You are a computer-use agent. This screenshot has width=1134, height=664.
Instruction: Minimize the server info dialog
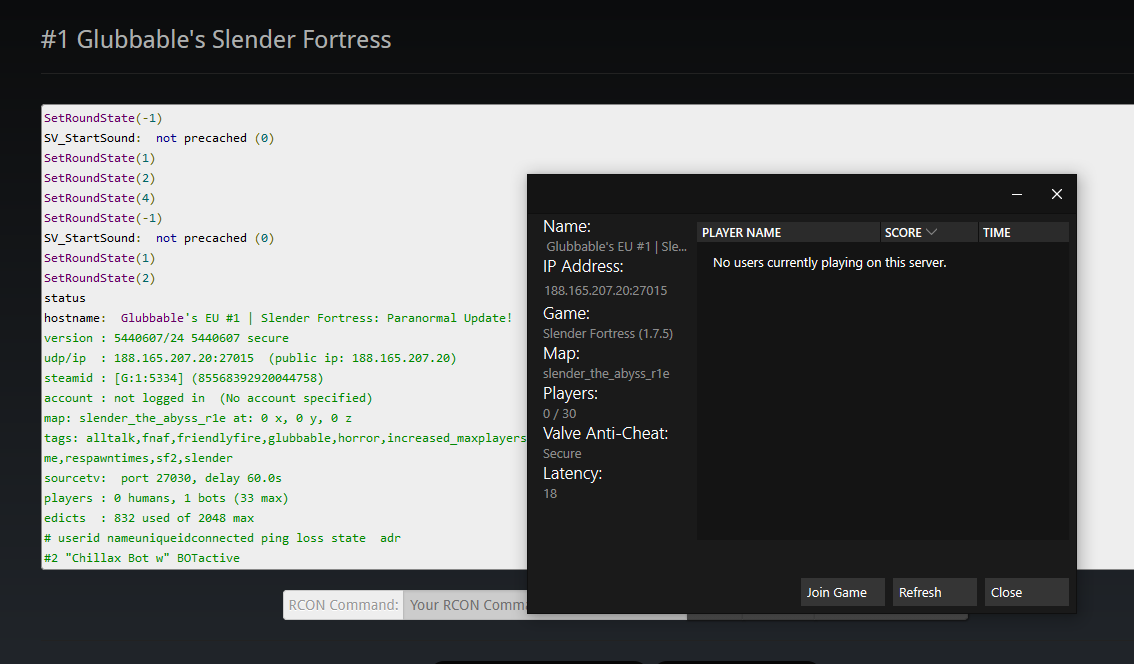[x=1016, y=194]
